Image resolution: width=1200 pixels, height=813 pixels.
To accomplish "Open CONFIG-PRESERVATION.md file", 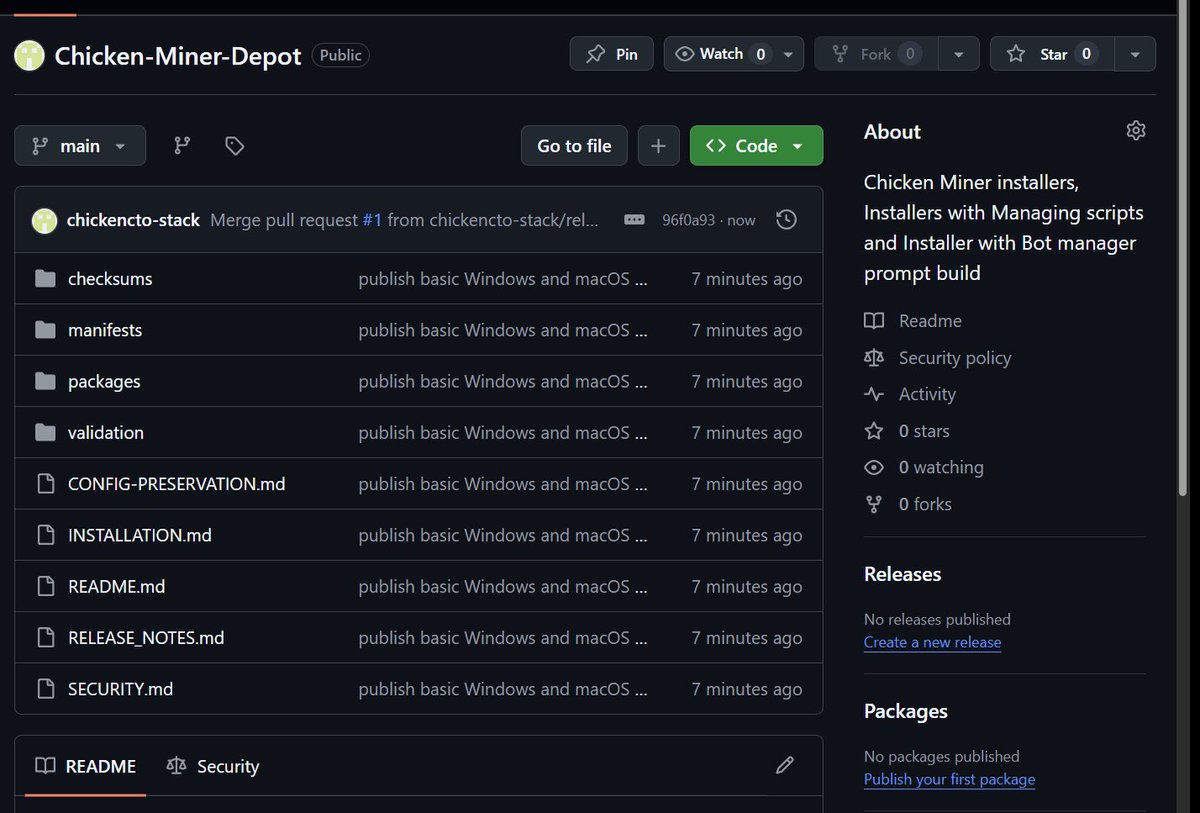I will click(x=177, y=484).
